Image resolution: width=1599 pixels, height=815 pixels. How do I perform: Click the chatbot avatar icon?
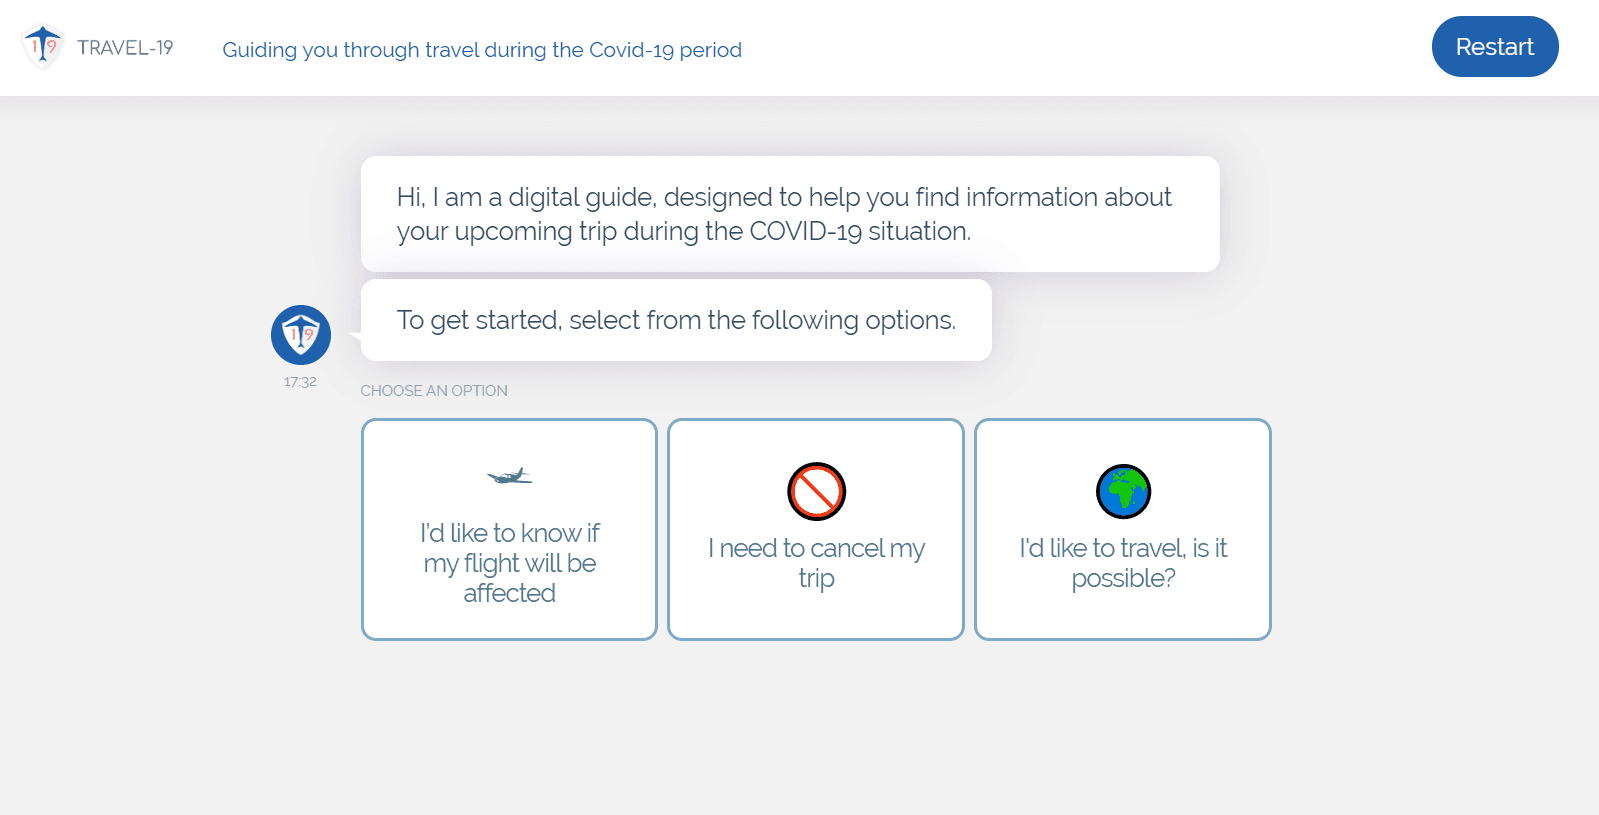point(300,335)
